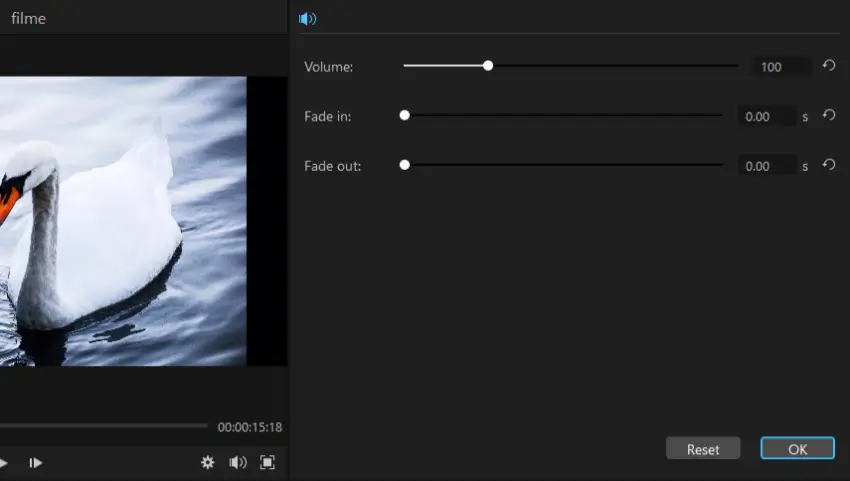
Task: Step to next frame in preview
Action: click(35, 462)
